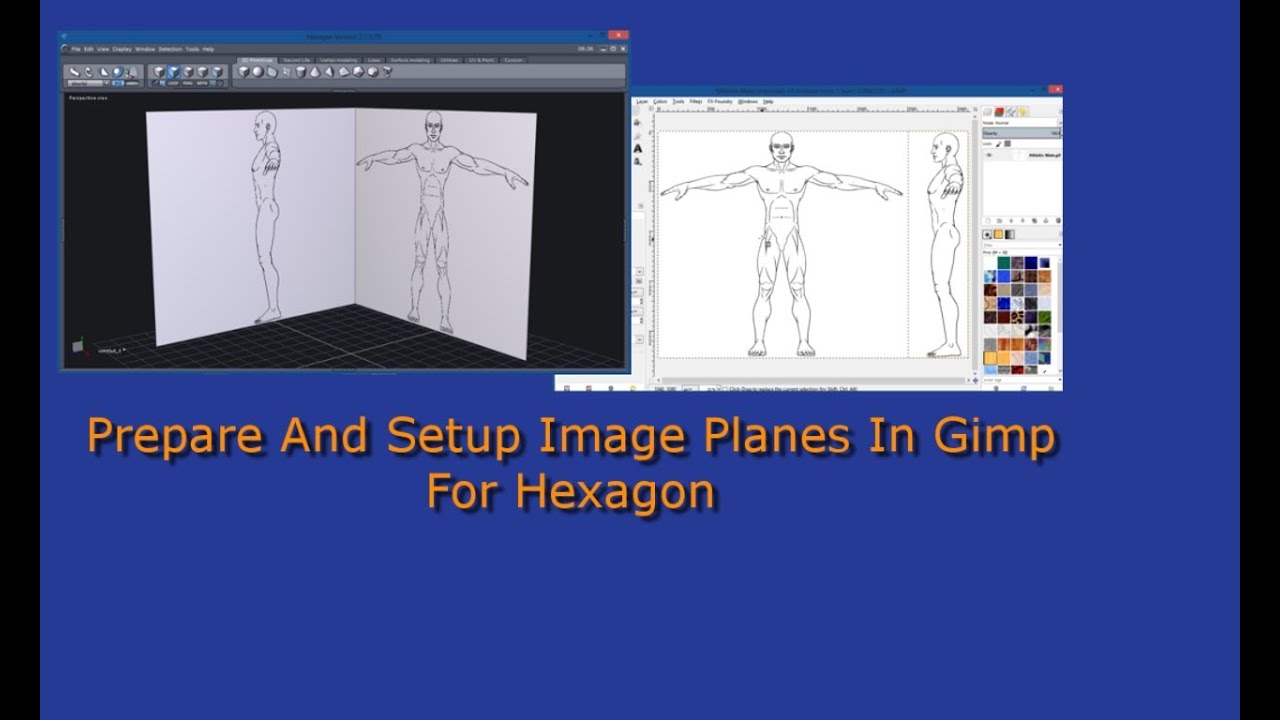
Task: Select the Athletic Male layer name
Action: pos(1045,155)
